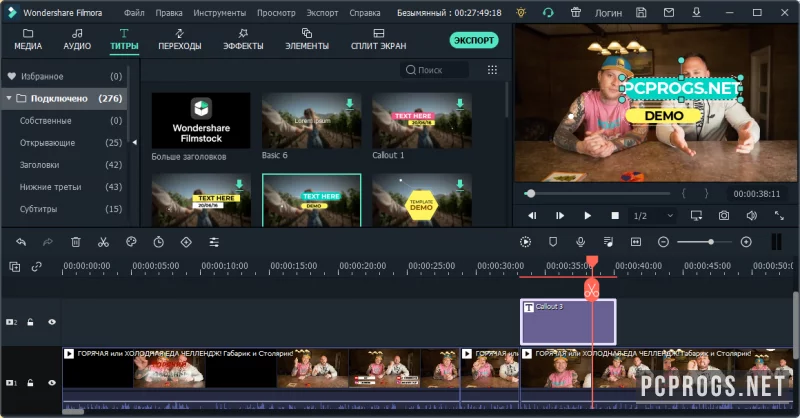Hide video track 2 with the eye icon
This screenshot has height=418, width=800.
[52, 322]
